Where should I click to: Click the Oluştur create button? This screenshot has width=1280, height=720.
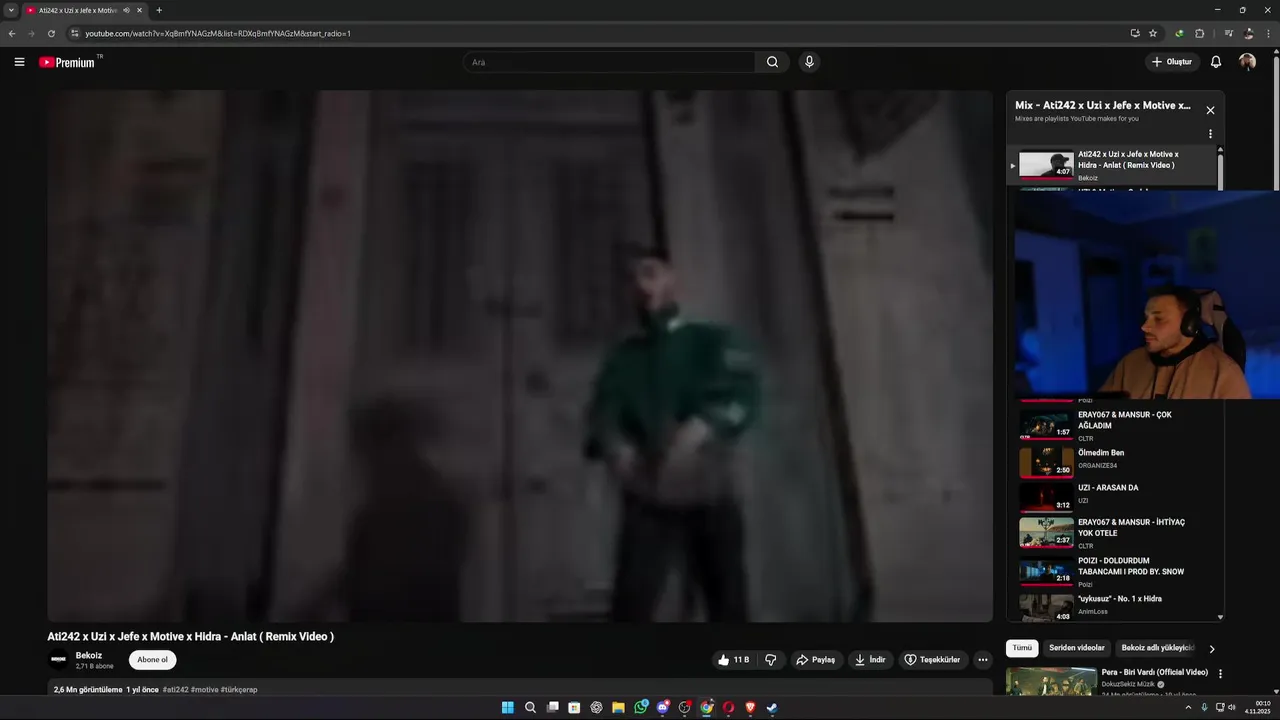pyautogui.click(x=1172, y=62)
